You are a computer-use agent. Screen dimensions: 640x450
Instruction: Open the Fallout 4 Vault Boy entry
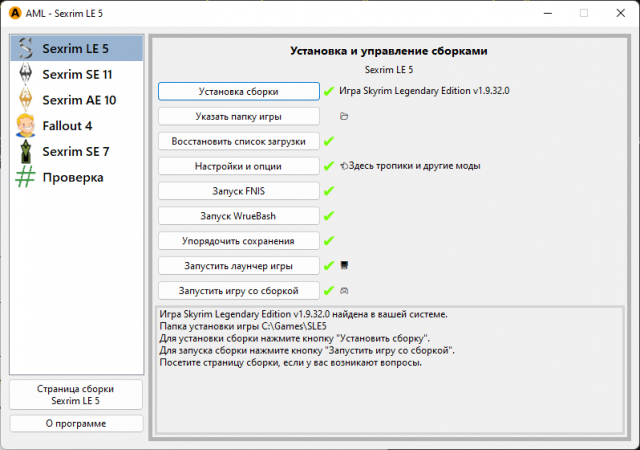click(x=26, y=126)
